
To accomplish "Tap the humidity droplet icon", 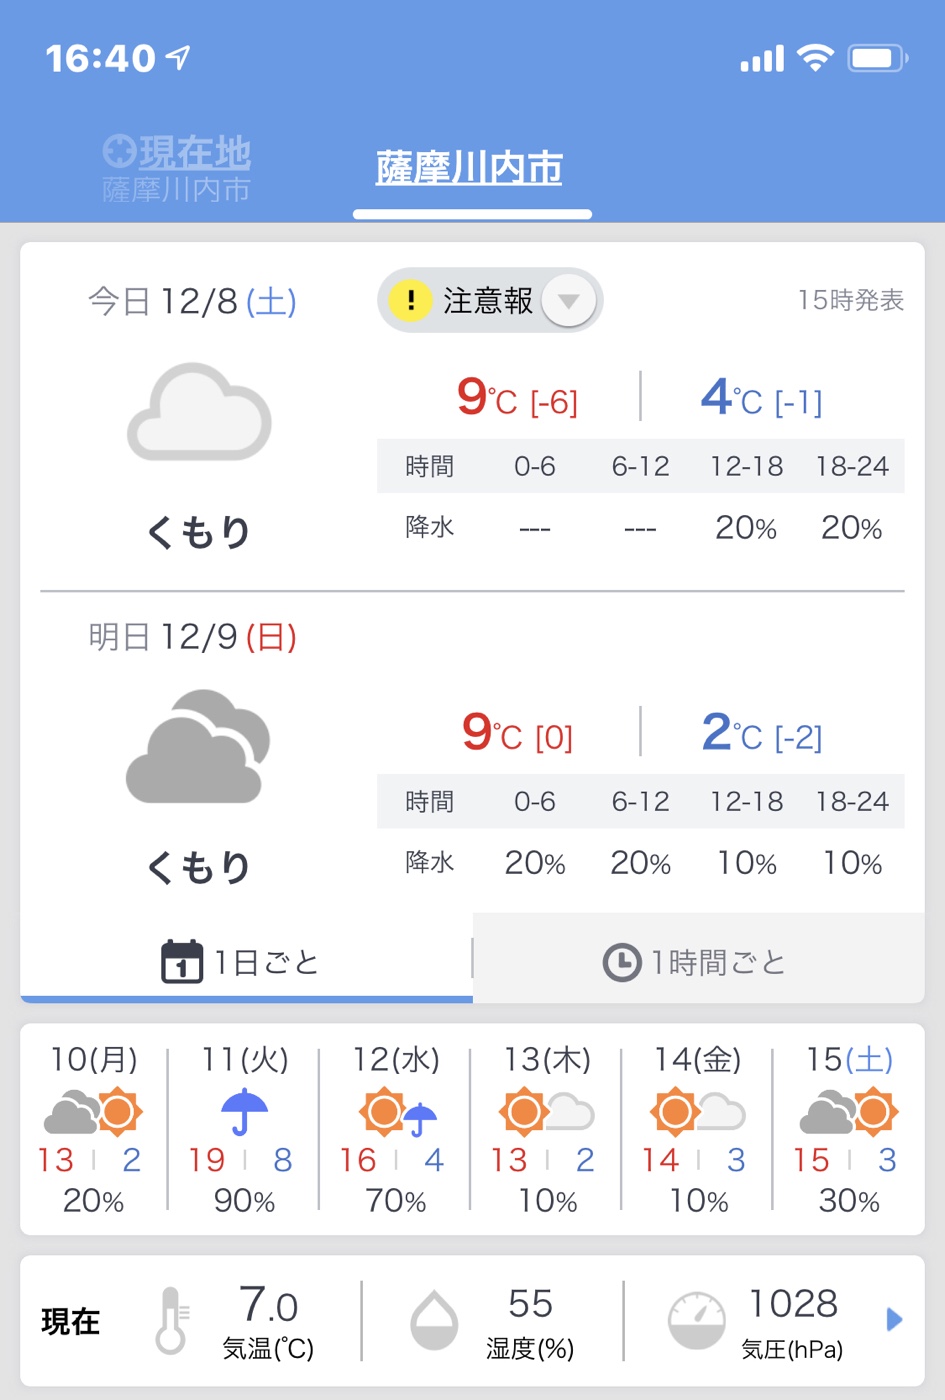I will pos(434,1320).
